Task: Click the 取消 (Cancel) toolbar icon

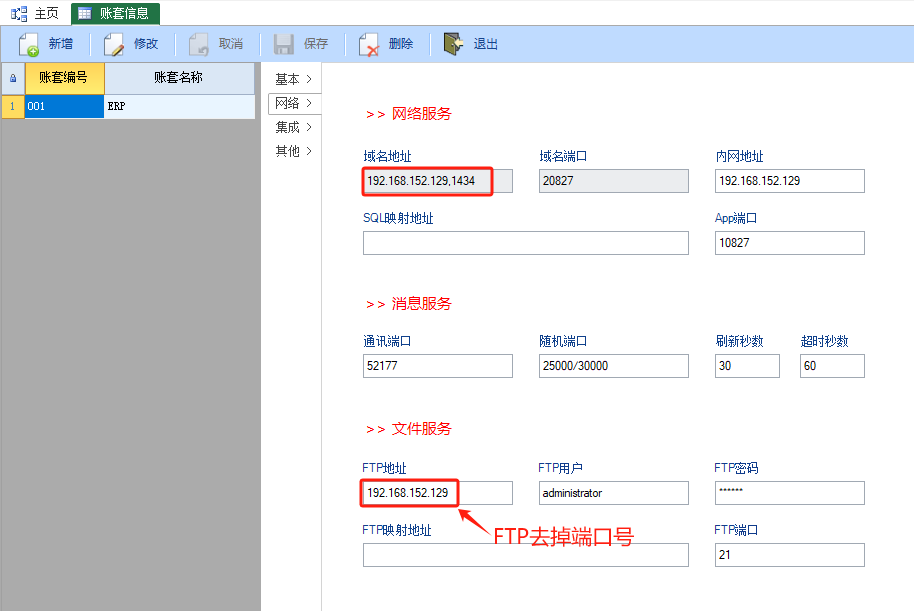Action: [x=199, y=44]
